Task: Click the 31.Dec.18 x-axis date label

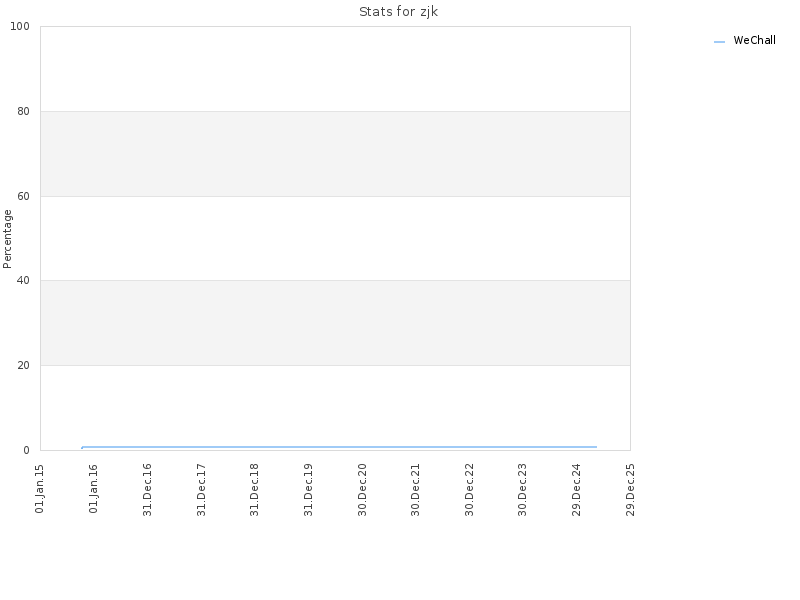Action: 255,490
